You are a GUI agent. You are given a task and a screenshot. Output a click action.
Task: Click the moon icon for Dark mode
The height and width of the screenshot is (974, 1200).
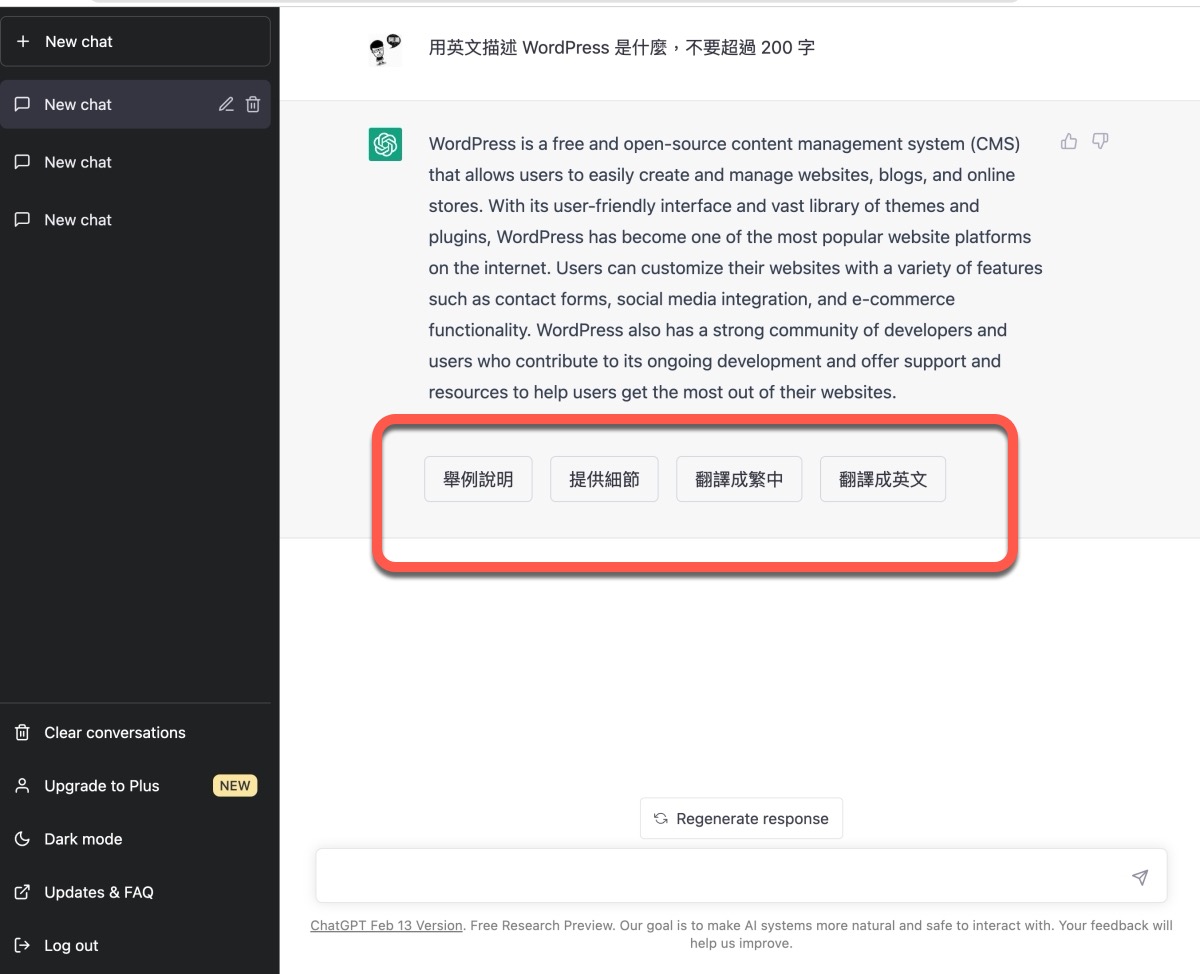pyautogui.click(x=22, y=839)
